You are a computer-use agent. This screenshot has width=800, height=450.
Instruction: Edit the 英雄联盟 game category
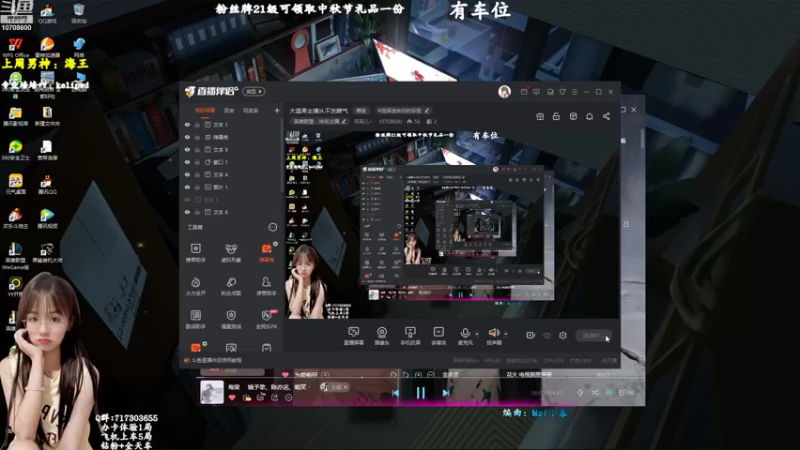[320, 121]
